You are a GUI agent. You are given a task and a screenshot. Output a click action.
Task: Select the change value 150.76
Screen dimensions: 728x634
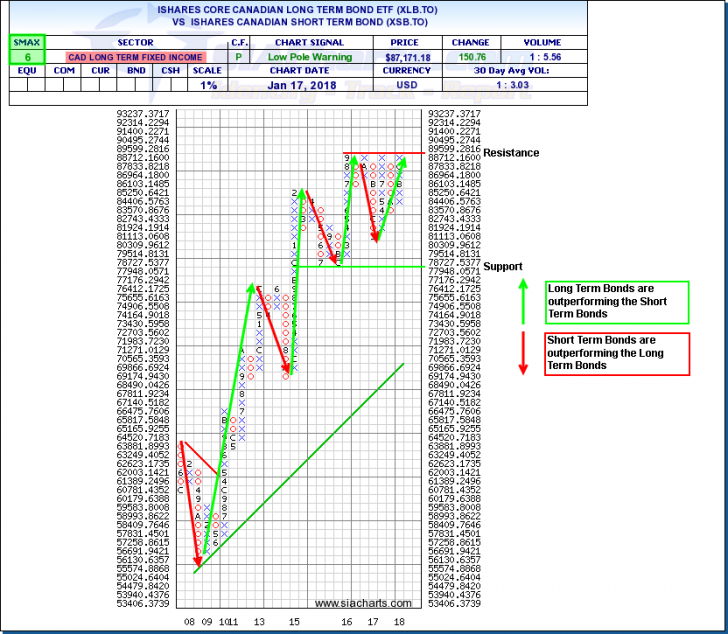click(x=472, y=57)
